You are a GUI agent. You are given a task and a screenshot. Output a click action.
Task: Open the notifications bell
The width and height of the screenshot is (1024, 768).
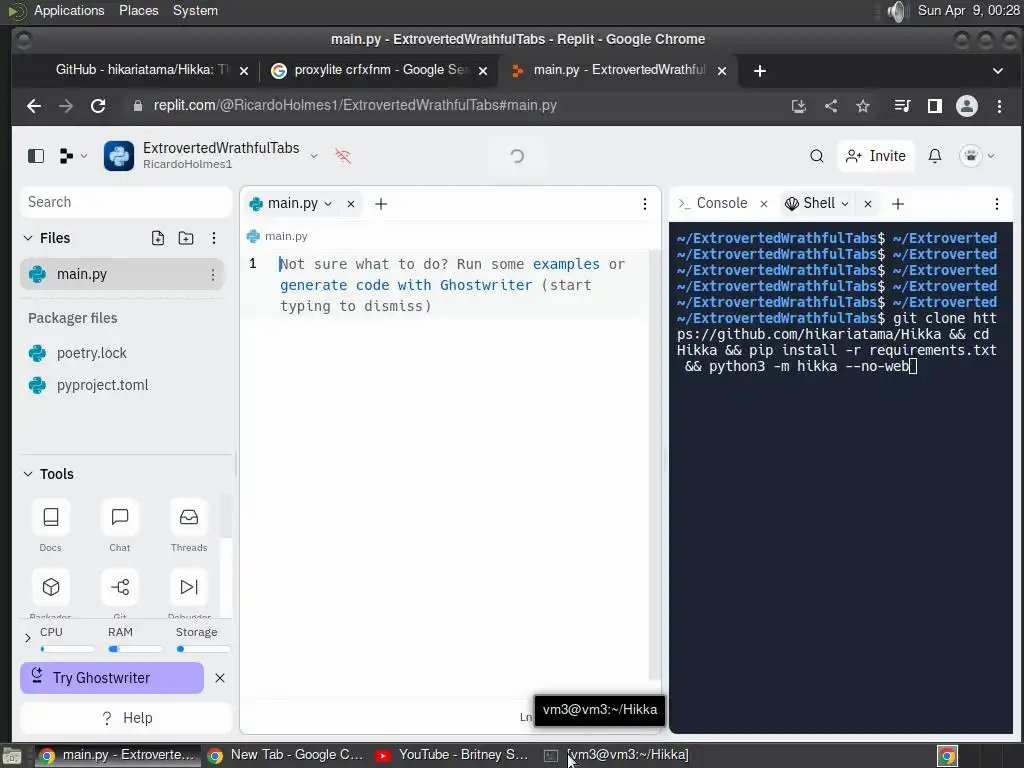[935, 156]
